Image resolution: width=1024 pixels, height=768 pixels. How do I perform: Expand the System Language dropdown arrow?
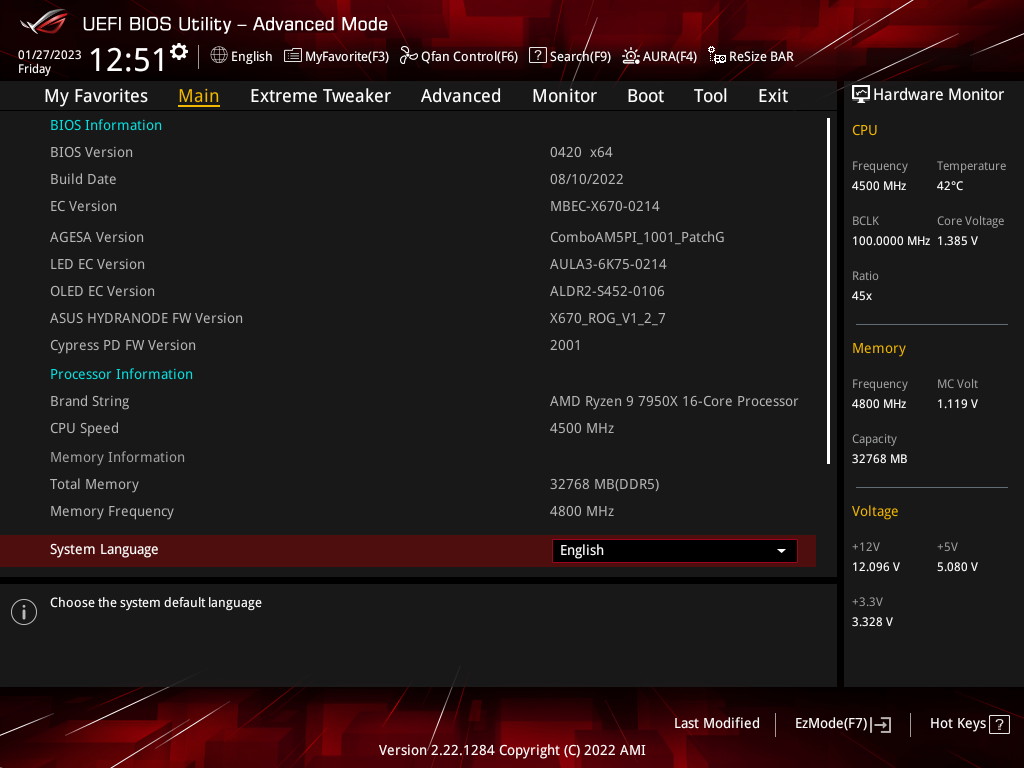(x=781, y=551)
